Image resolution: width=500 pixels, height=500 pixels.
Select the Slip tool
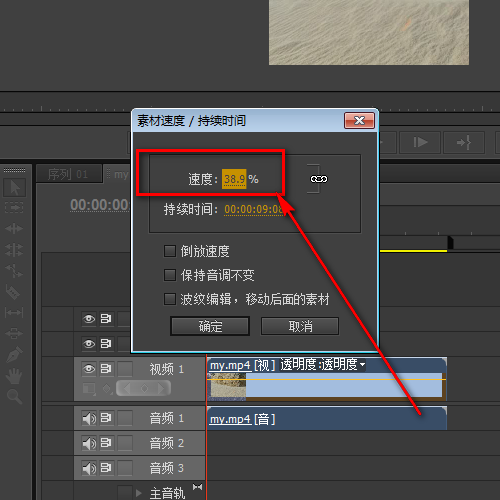pyautogui.click(x=14, y=313)
